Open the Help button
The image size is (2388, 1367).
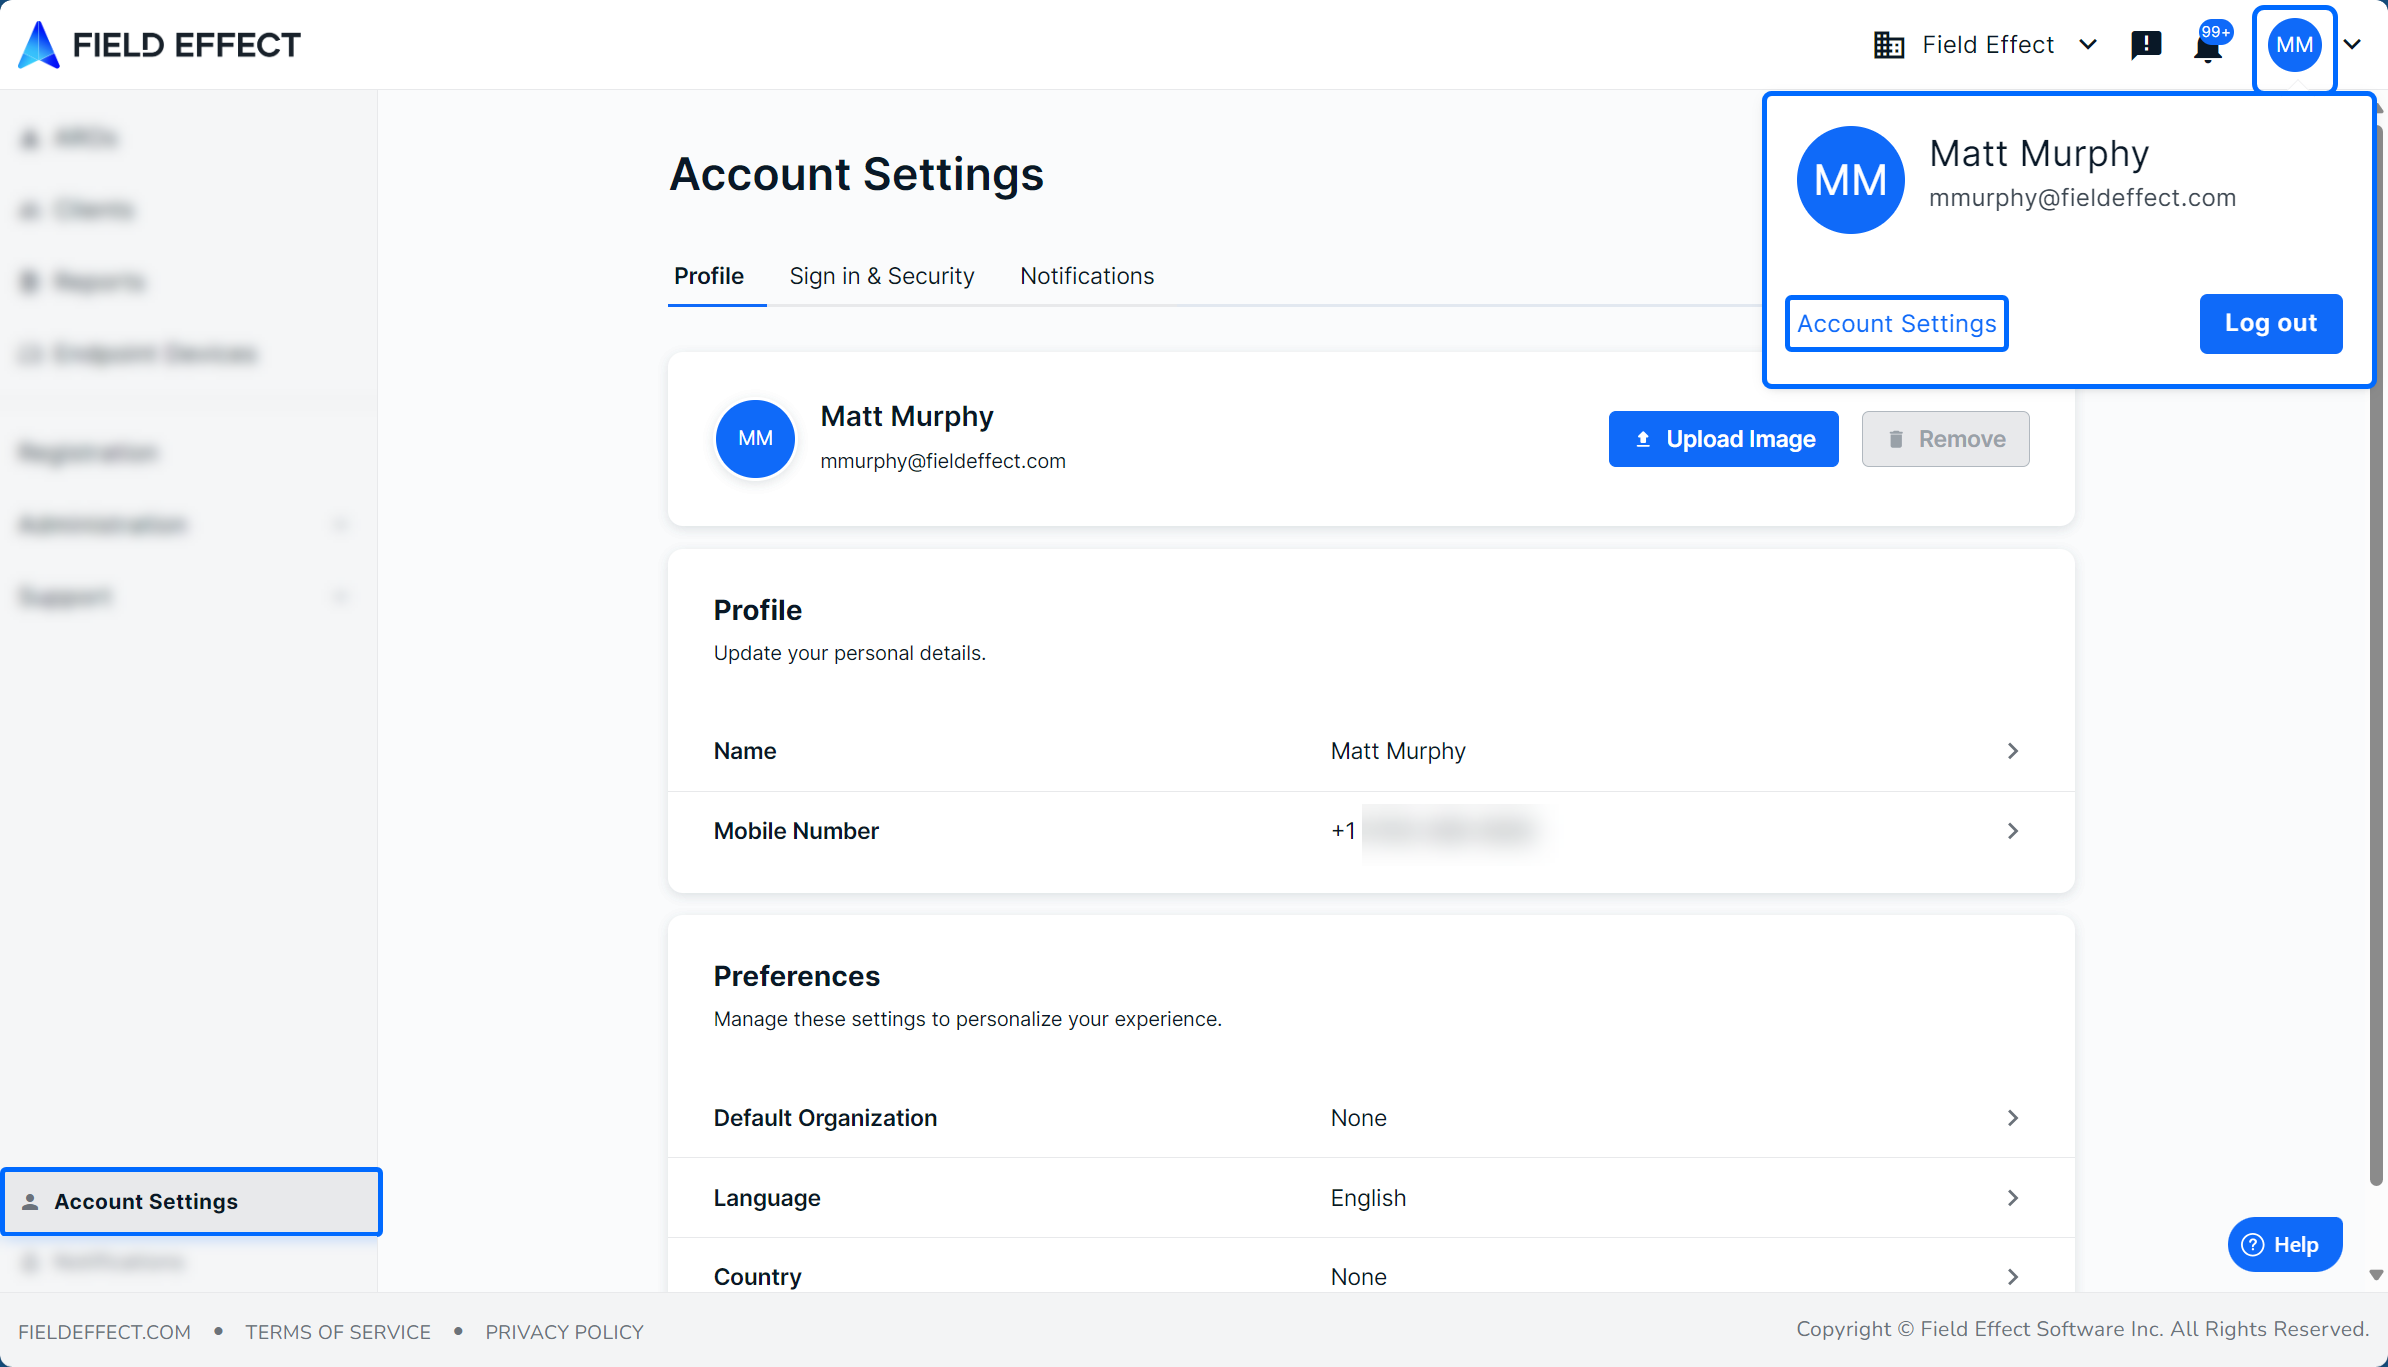coord(2284,1244)
